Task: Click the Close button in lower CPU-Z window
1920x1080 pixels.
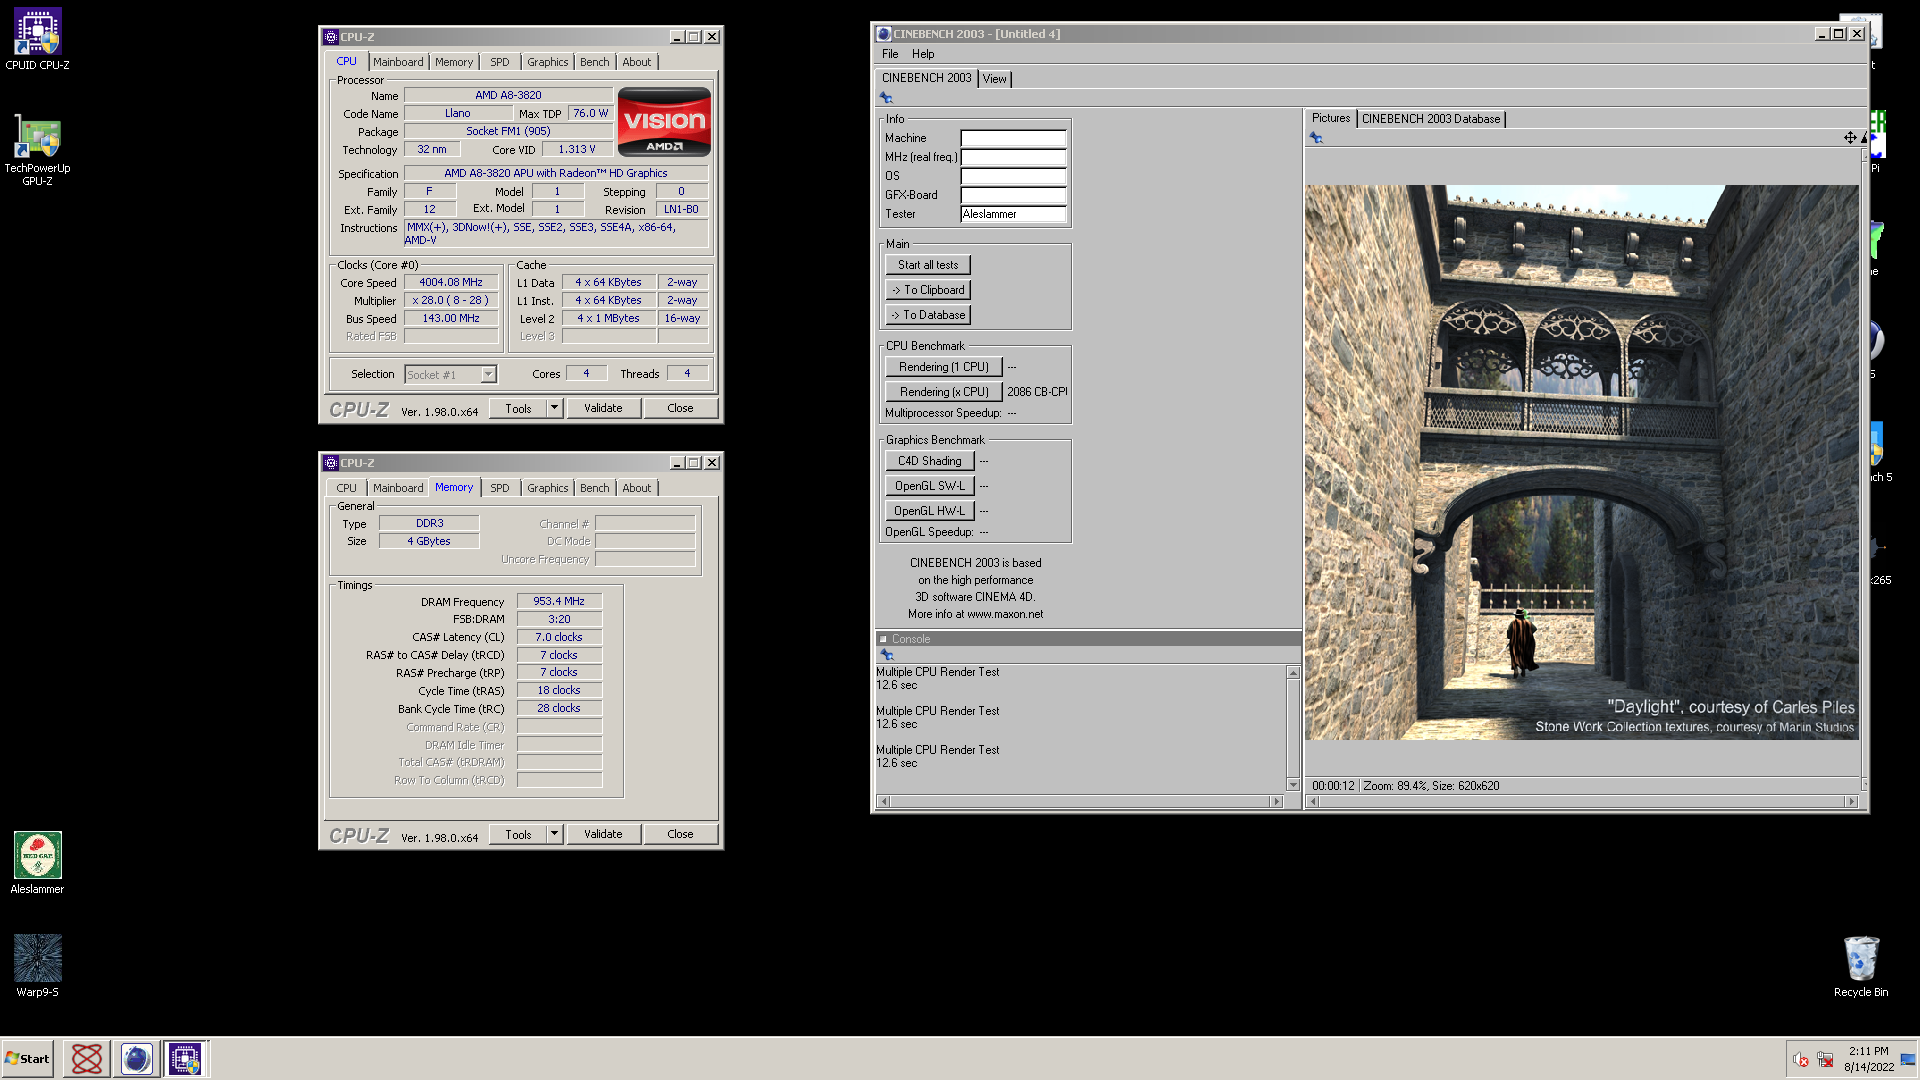Action: 680,834
